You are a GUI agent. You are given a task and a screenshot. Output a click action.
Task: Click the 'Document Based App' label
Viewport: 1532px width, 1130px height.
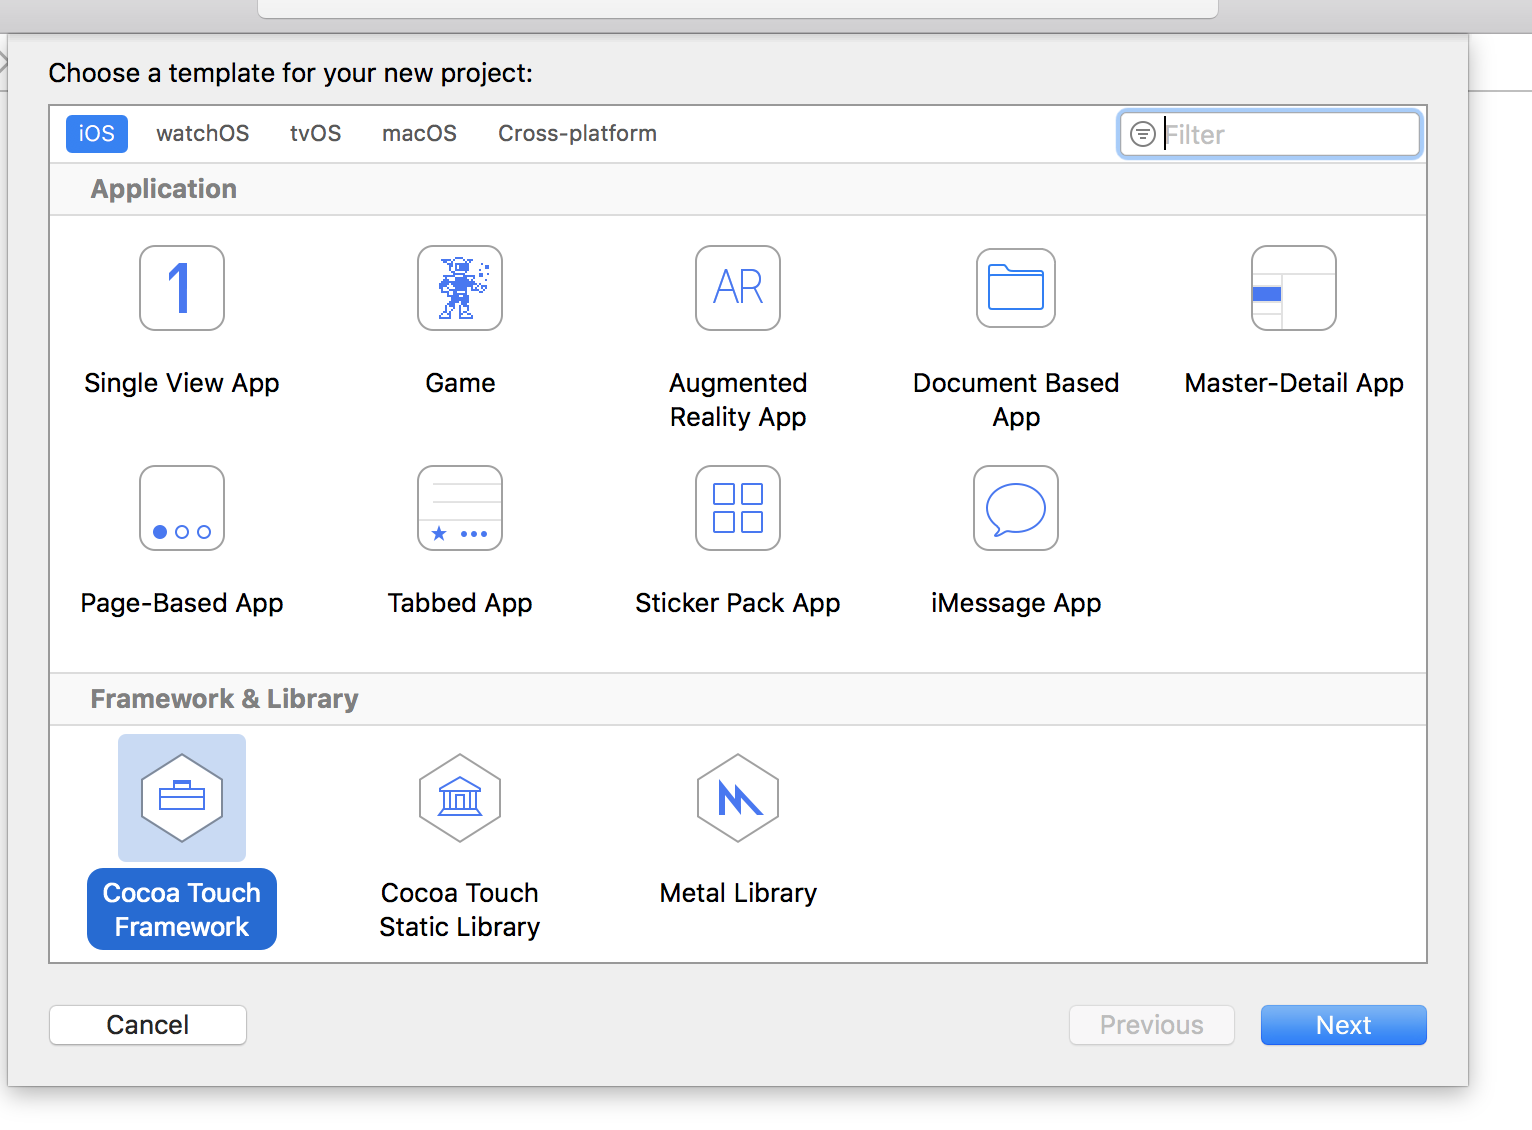coord(1016,400)
